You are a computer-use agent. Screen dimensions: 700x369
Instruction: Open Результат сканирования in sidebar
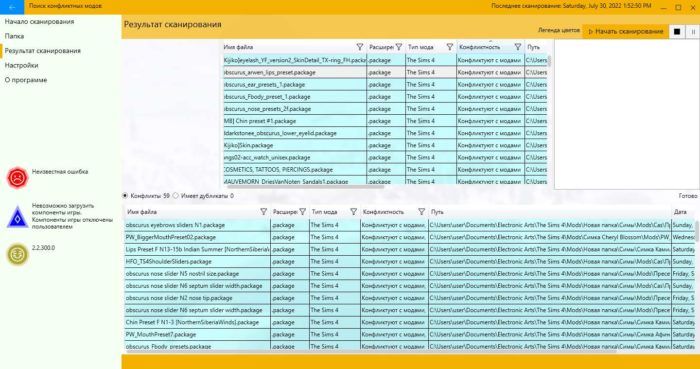point(42,51)
